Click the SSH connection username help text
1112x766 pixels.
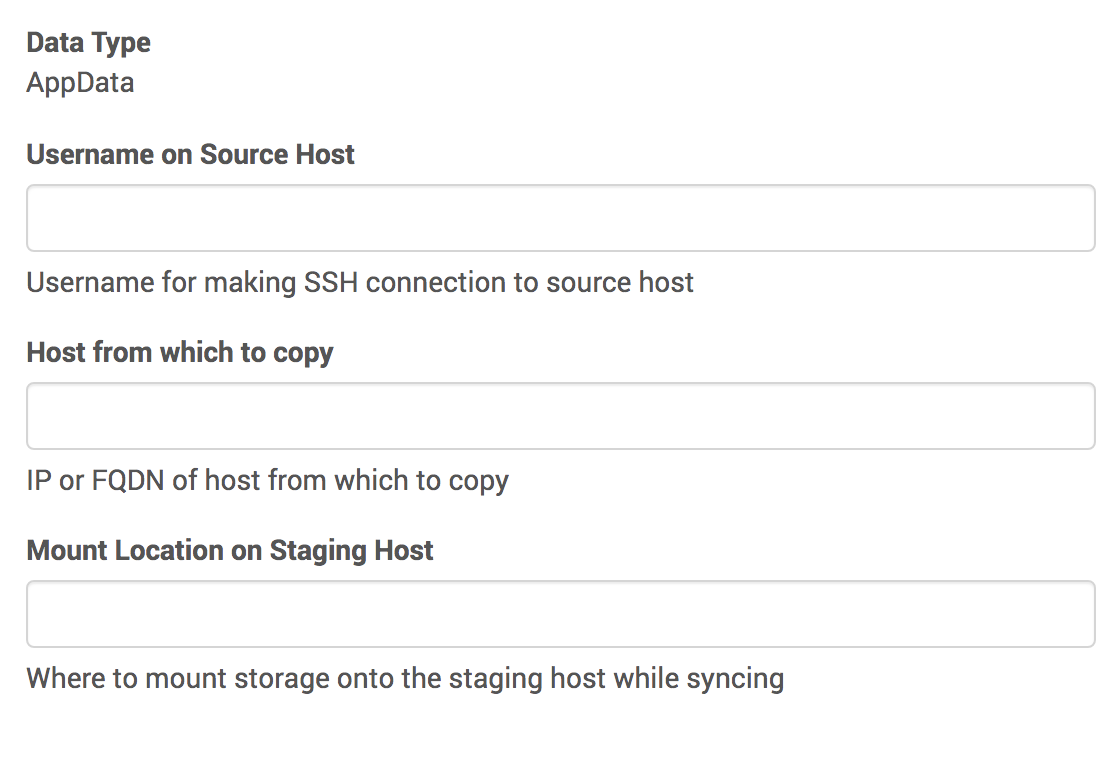tap(360, 282)
